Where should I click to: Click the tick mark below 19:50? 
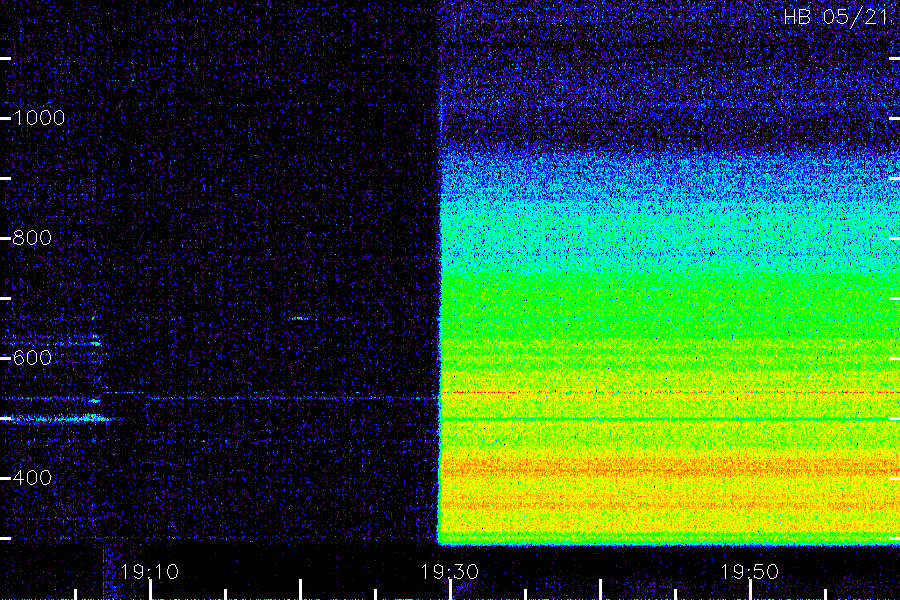tap(750, 590)
